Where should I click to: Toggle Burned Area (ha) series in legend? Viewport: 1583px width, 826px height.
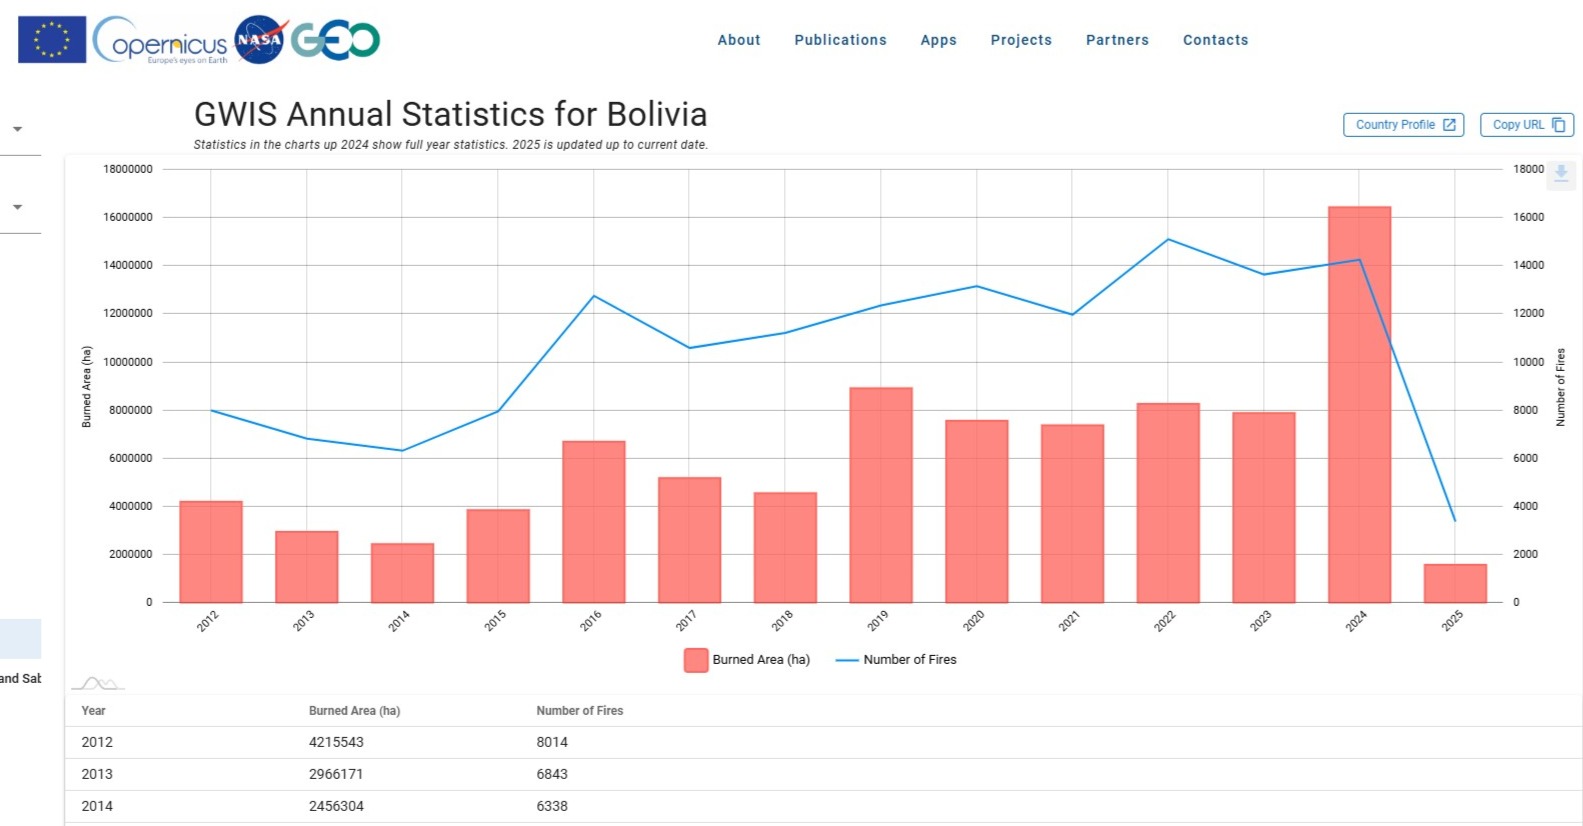click(747, 660)
